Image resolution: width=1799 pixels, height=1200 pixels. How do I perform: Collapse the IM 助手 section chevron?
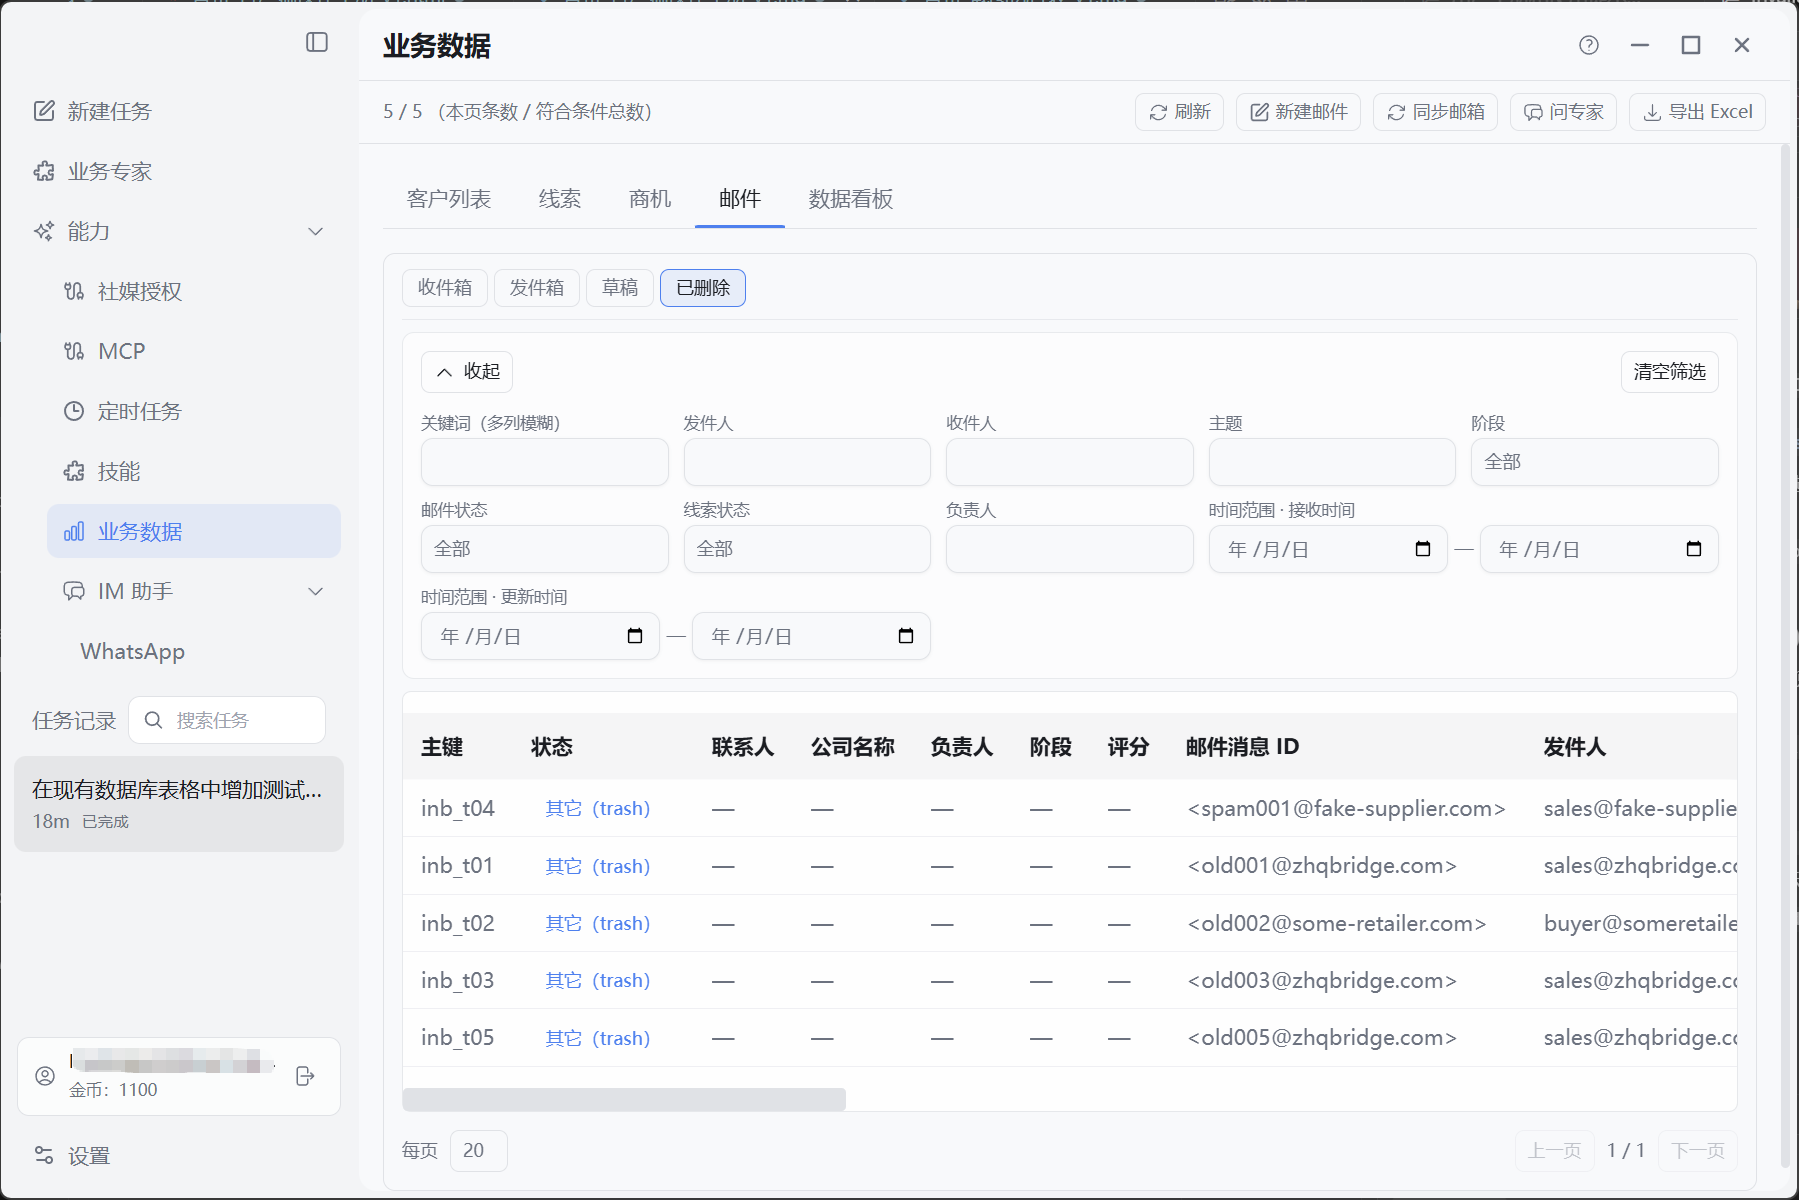316,591
